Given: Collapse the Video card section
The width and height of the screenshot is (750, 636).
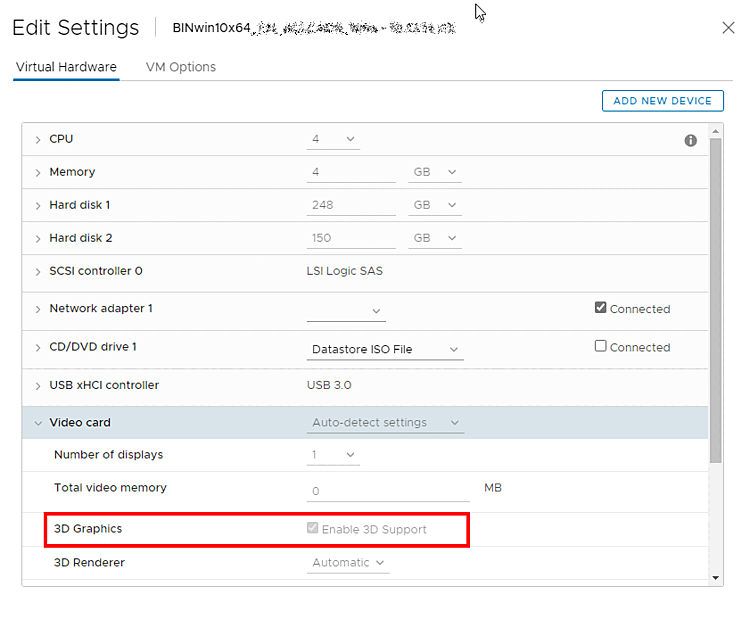Looking at the screenshot, I should pyautogui.click(x=38, y=423).
